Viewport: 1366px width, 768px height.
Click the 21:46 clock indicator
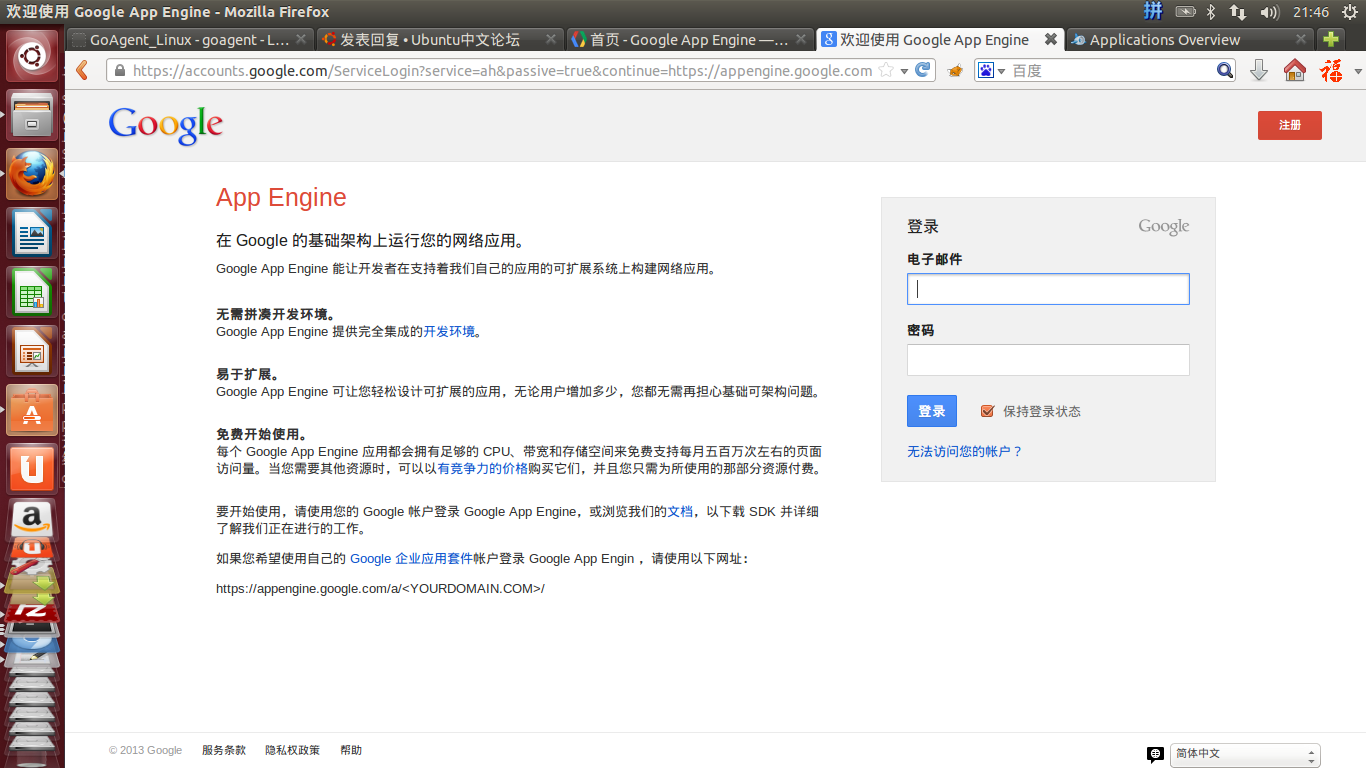coord(1310,12)
